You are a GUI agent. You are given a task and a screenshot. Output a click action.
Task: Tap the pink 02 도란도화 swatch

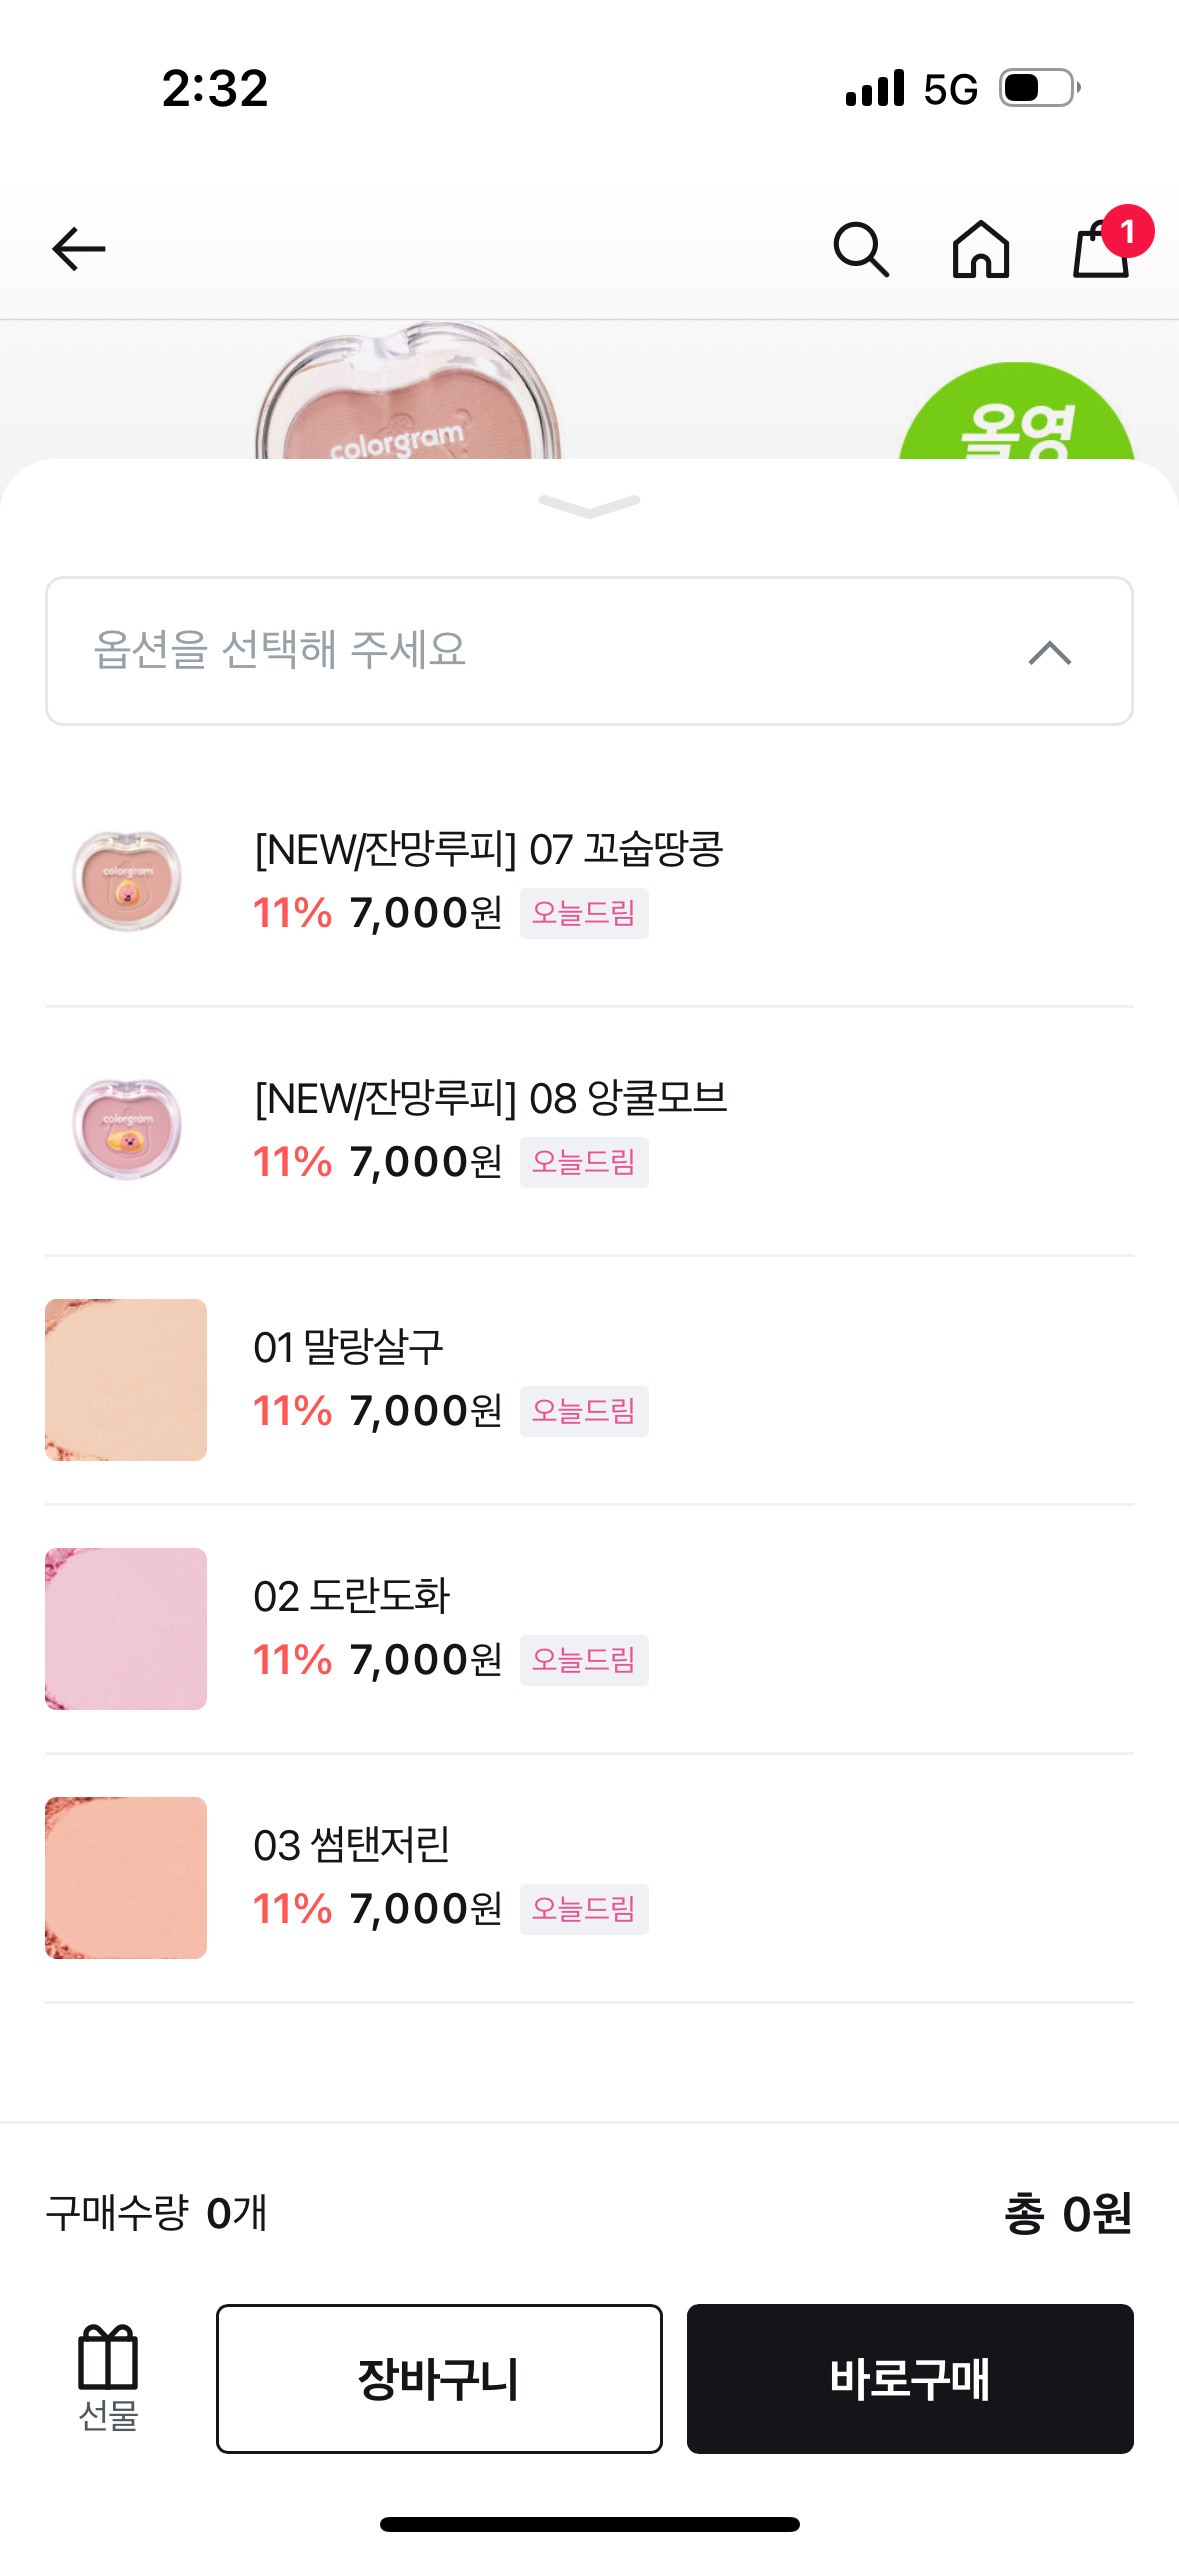pyautogui.click(x=126, y=1629)
